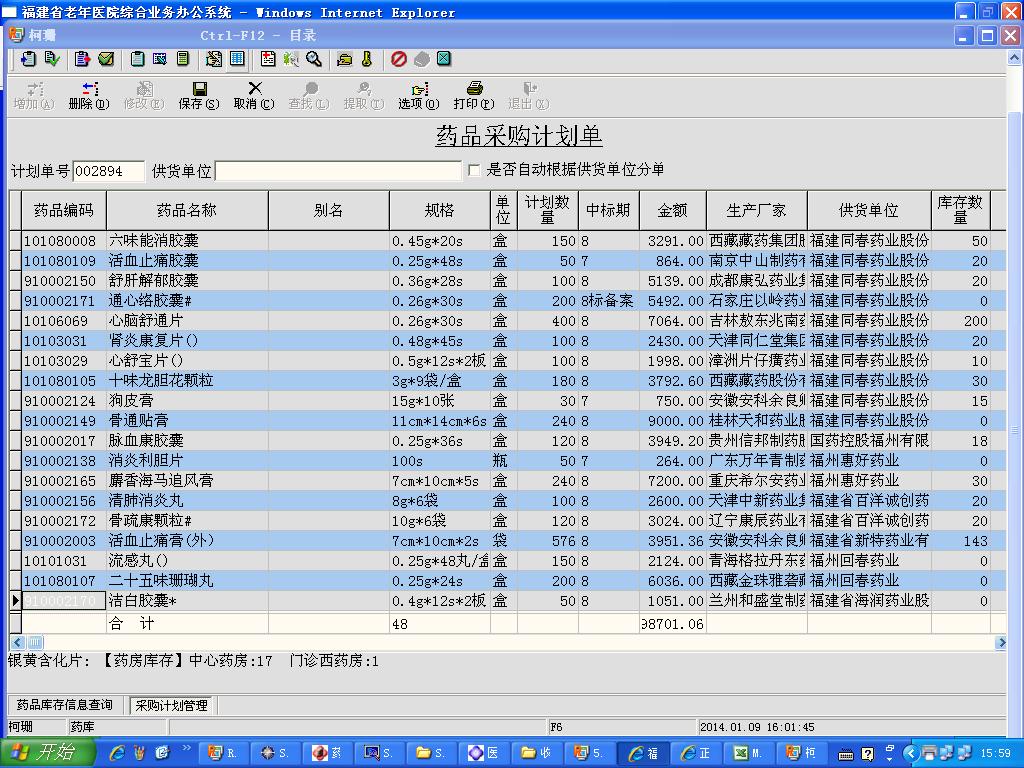Click the row selector for 101080008

[16, 241]
